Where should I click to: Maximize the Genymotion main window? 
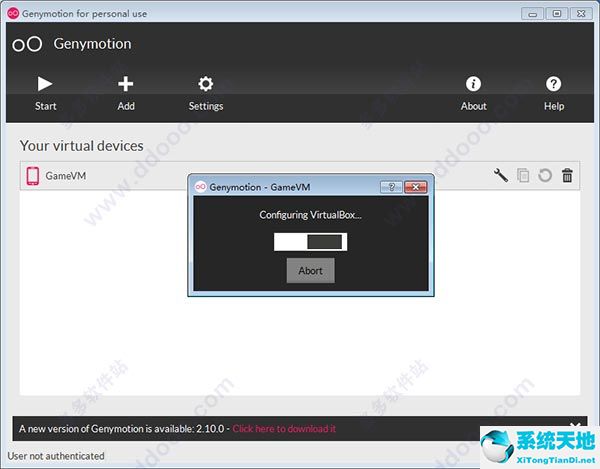coord(557,14)
